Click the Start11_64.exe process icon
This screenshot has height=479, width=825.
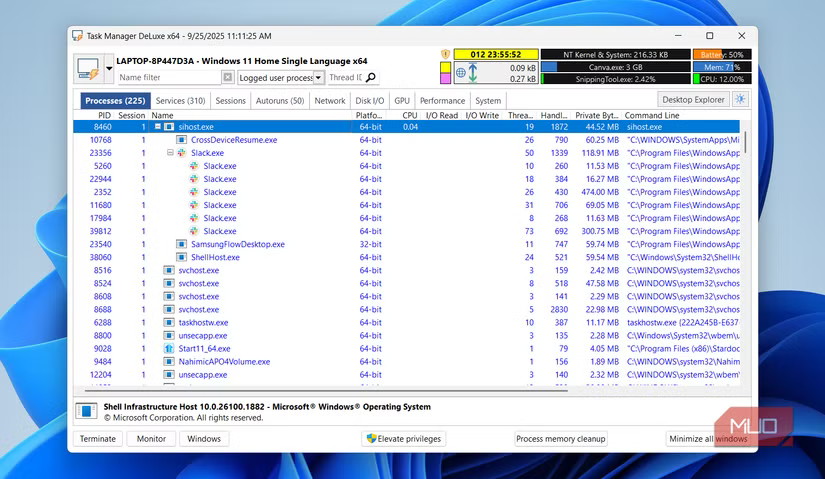coord(169,348)
